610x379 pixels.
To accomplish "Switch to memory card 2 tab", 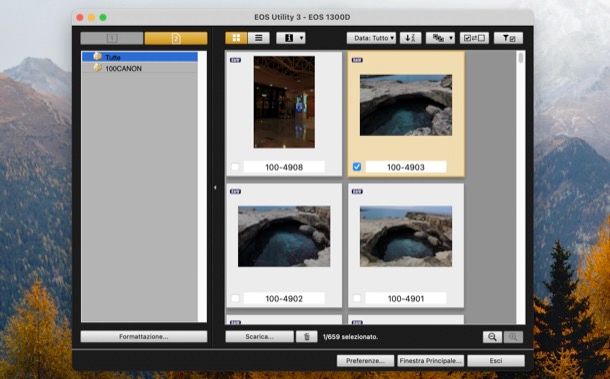I will pyautogui.click(x=176, y=38).
